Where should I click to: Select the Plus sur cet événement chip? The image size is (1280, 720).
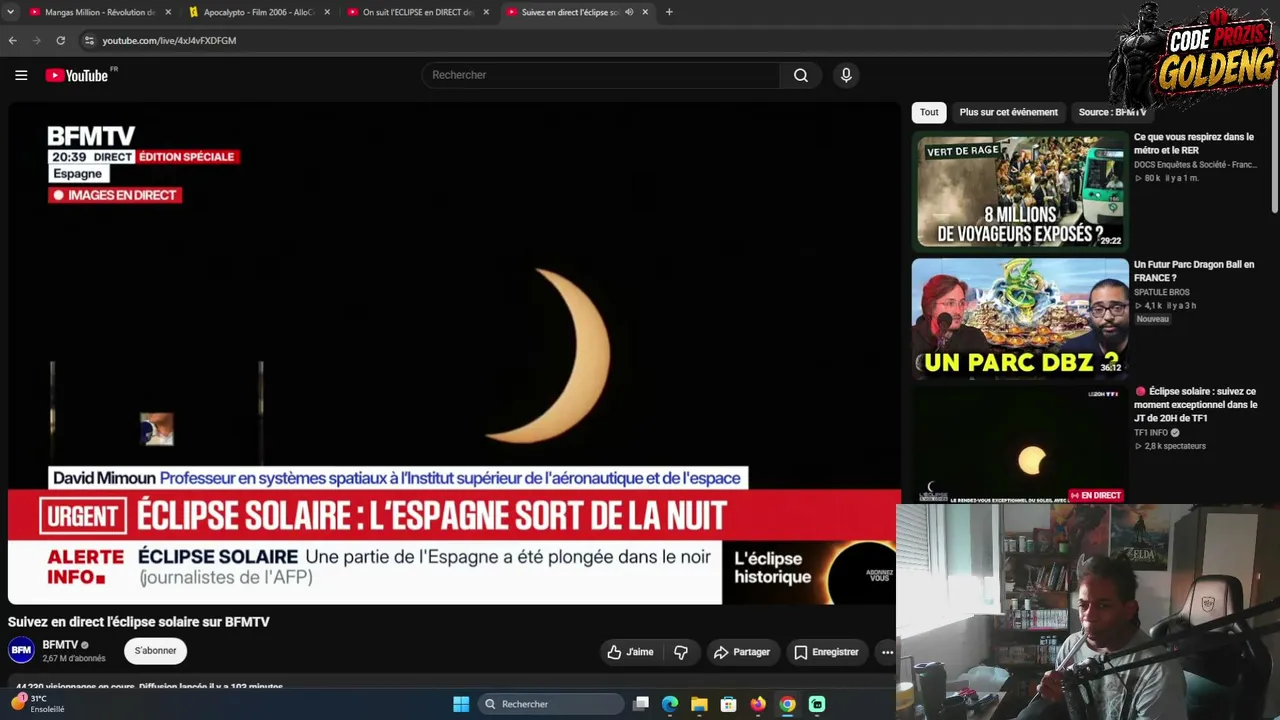click(1008, 112)
